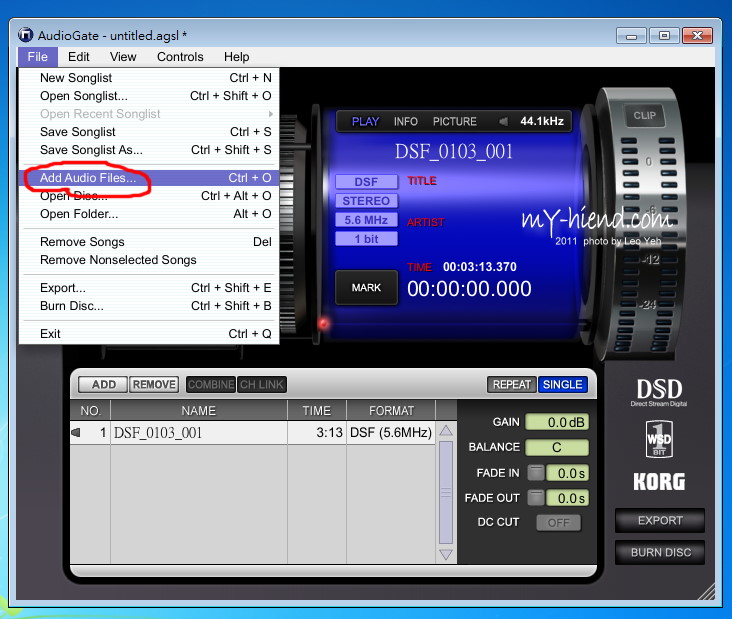Viewport: 732px width, 619px height.
Task: Choose Burn Disc... in the File menu
Action: [x=149, y=306]
